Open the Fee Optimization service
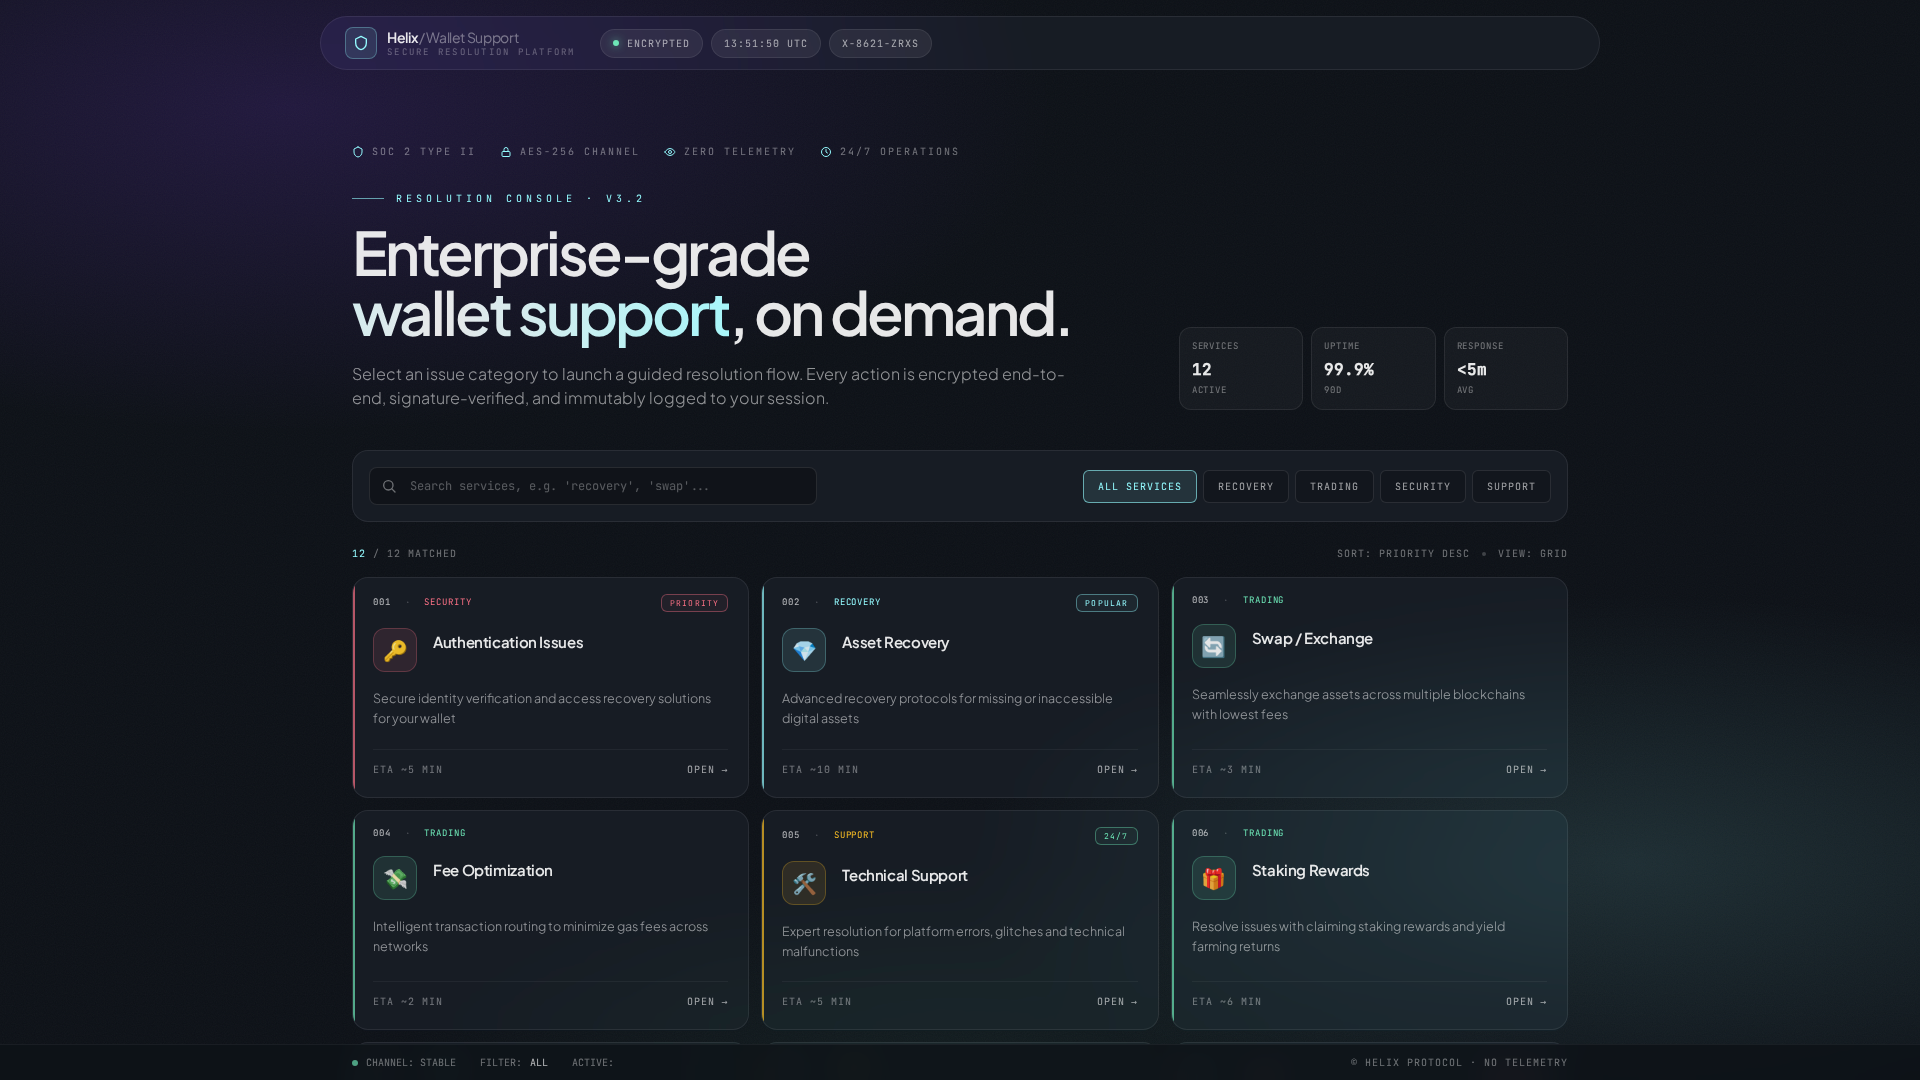Screen dimensions: 1920x1080 coord(708,1002)
